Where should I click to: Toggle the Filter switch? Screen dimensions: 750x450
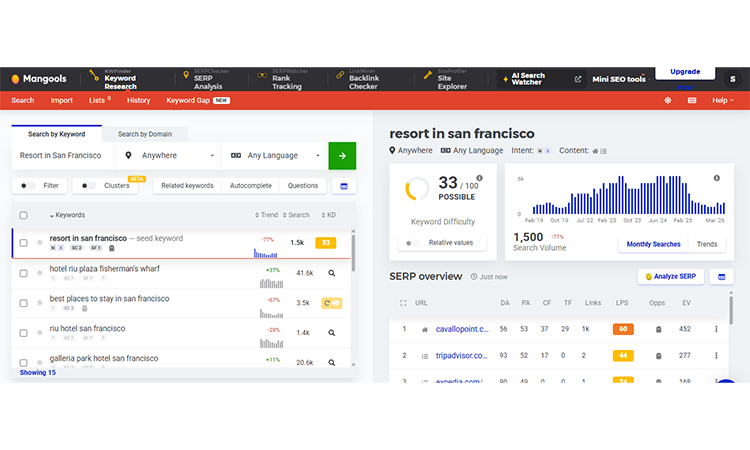[28, 186]
